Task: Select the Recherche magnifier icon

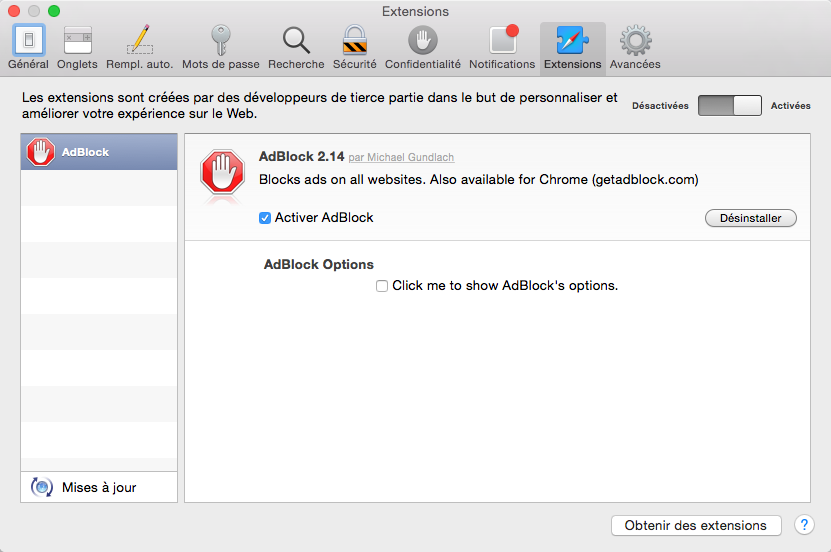Action: point(296,47)
